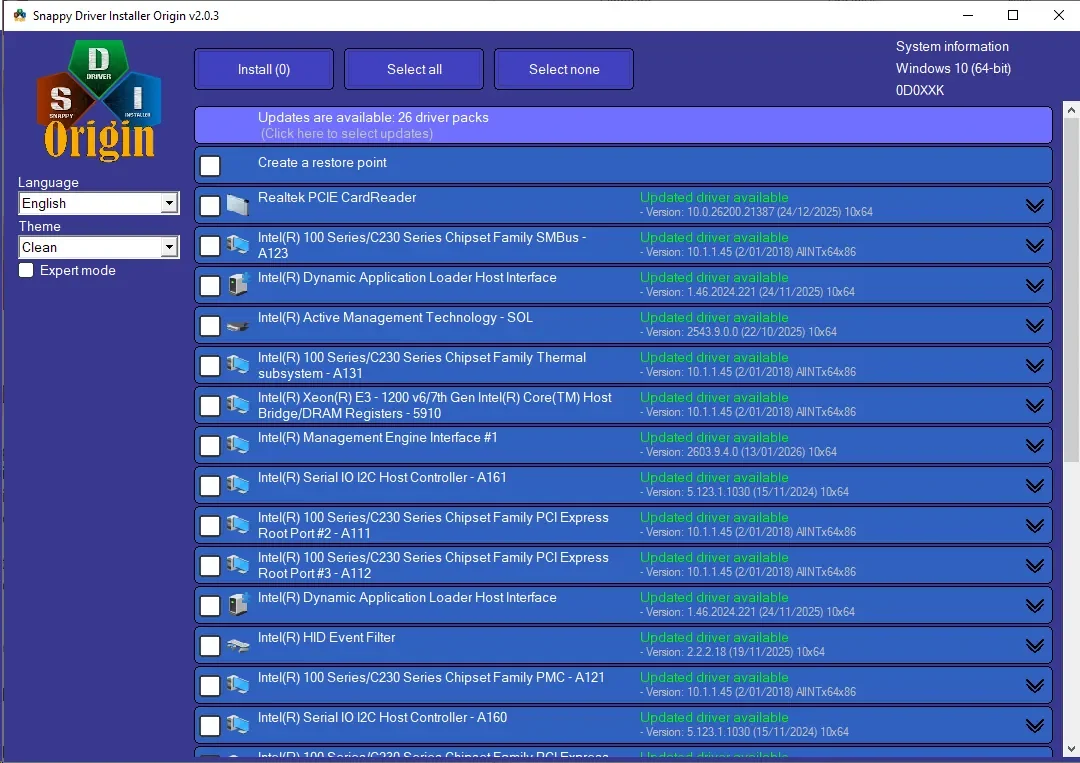
Task: Expand the Realtek PCIE CardReader row chevron
Action: pos(1035,205)
